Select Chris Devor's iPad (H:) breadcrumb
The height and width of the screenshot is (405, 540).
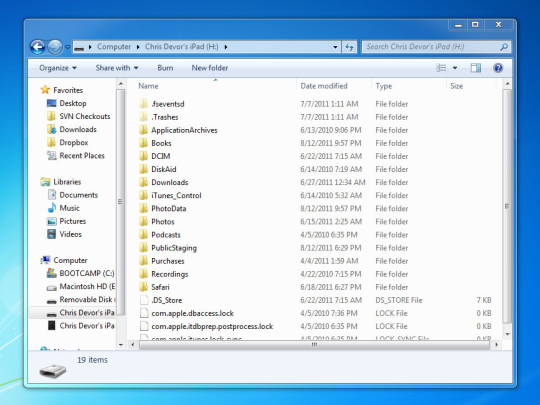point(181,47)
